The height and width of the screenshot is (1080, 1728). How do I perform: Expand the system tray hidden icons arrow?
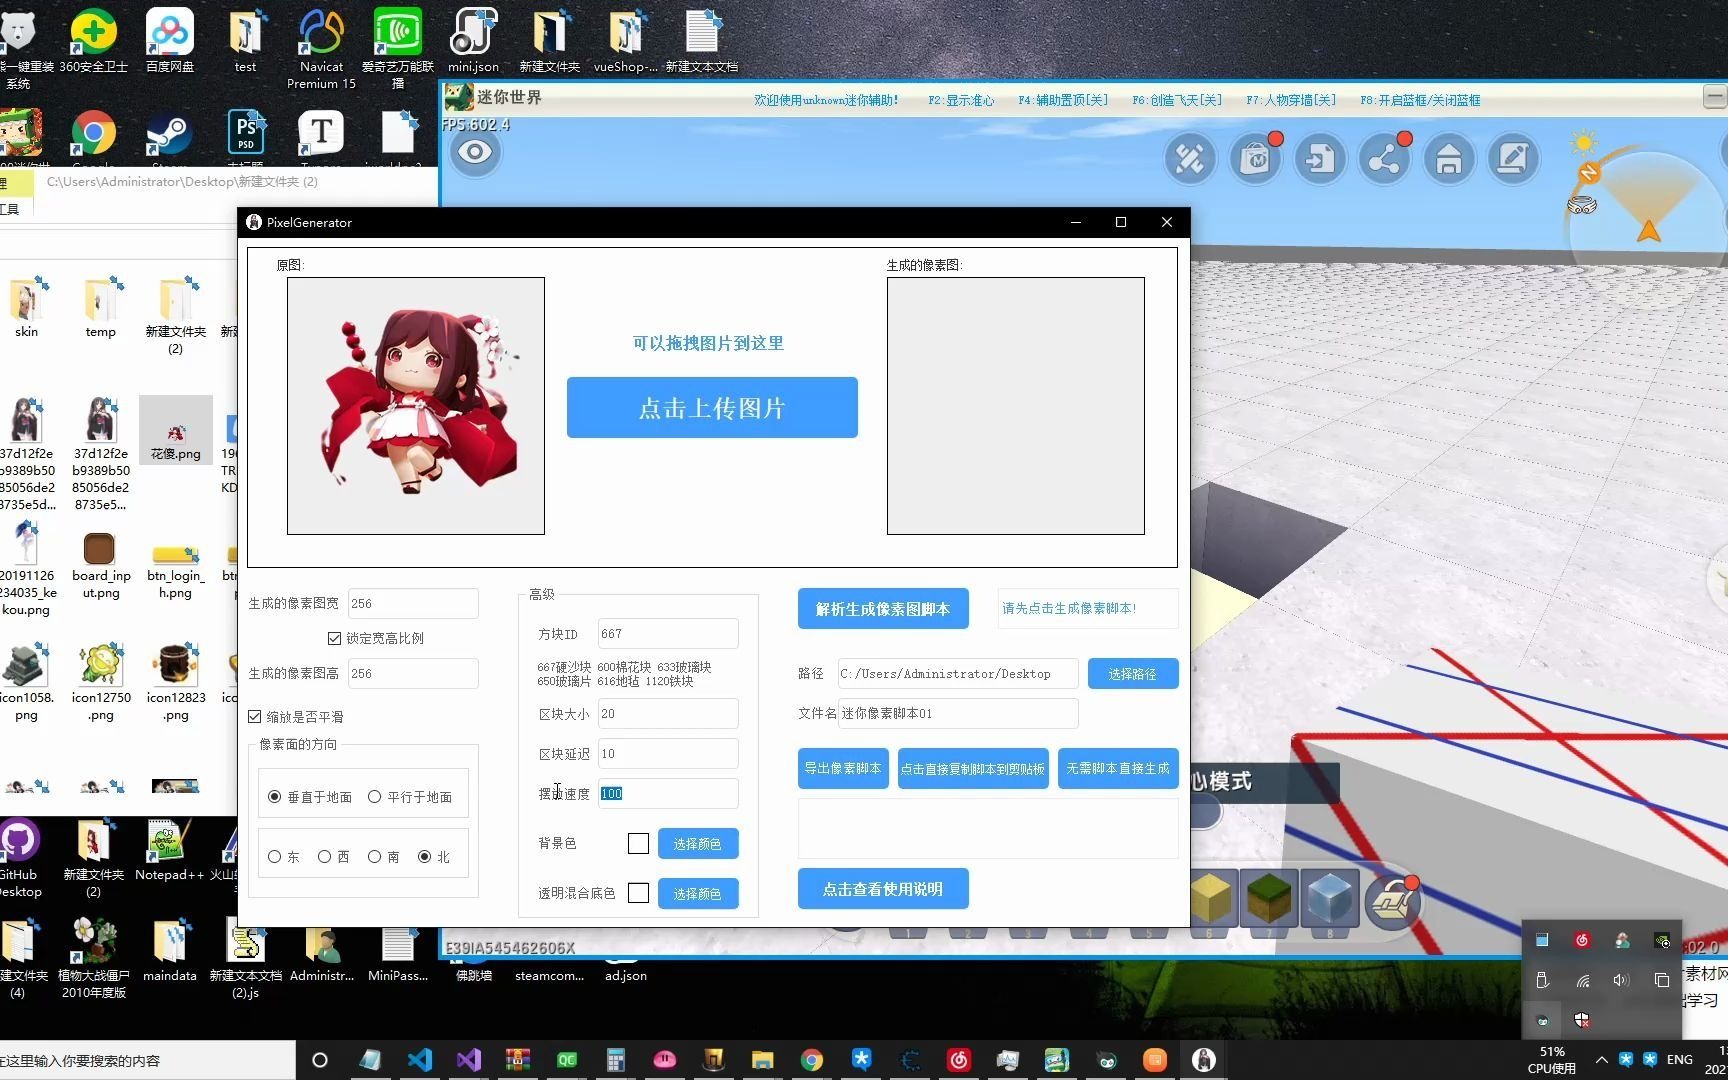[1601, 1060]
